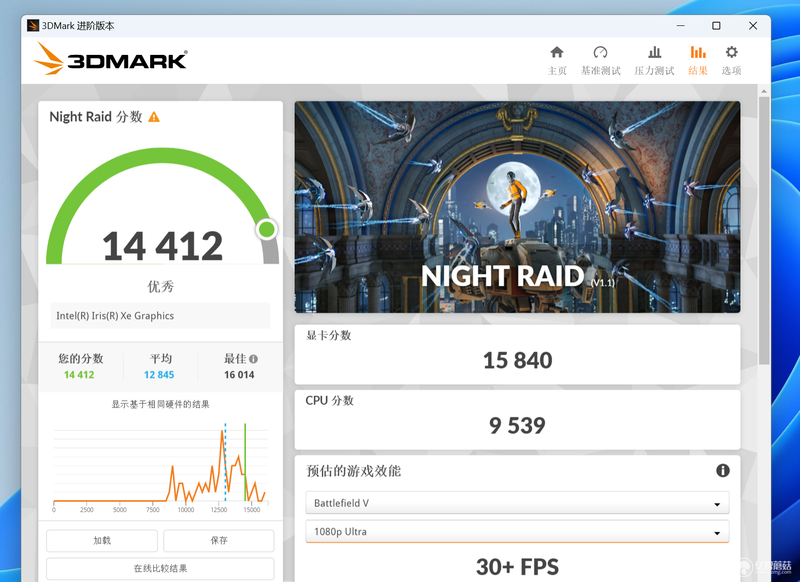Open the Battlefield V game dropdown
The width and height of the screenshot is (800, 582).
point(517,503)
